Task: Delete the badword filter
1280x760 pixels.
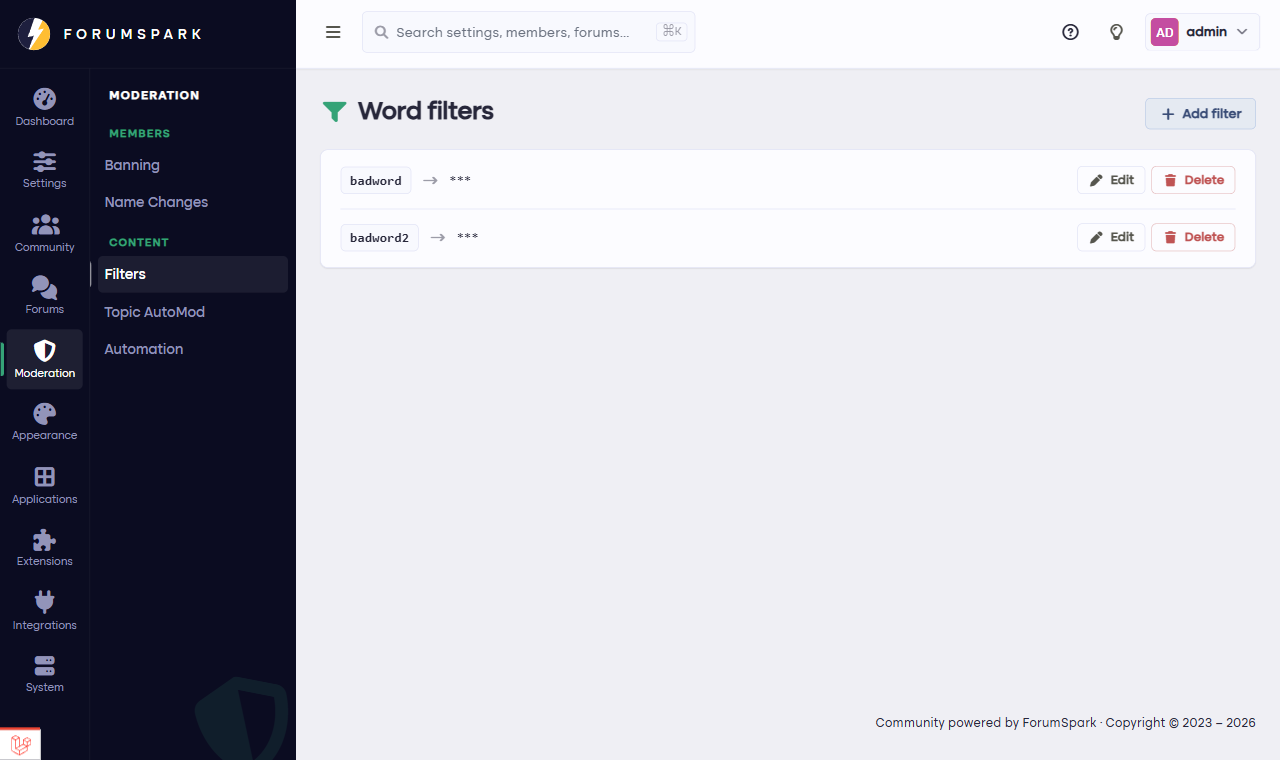Action: pos(1193,180)
